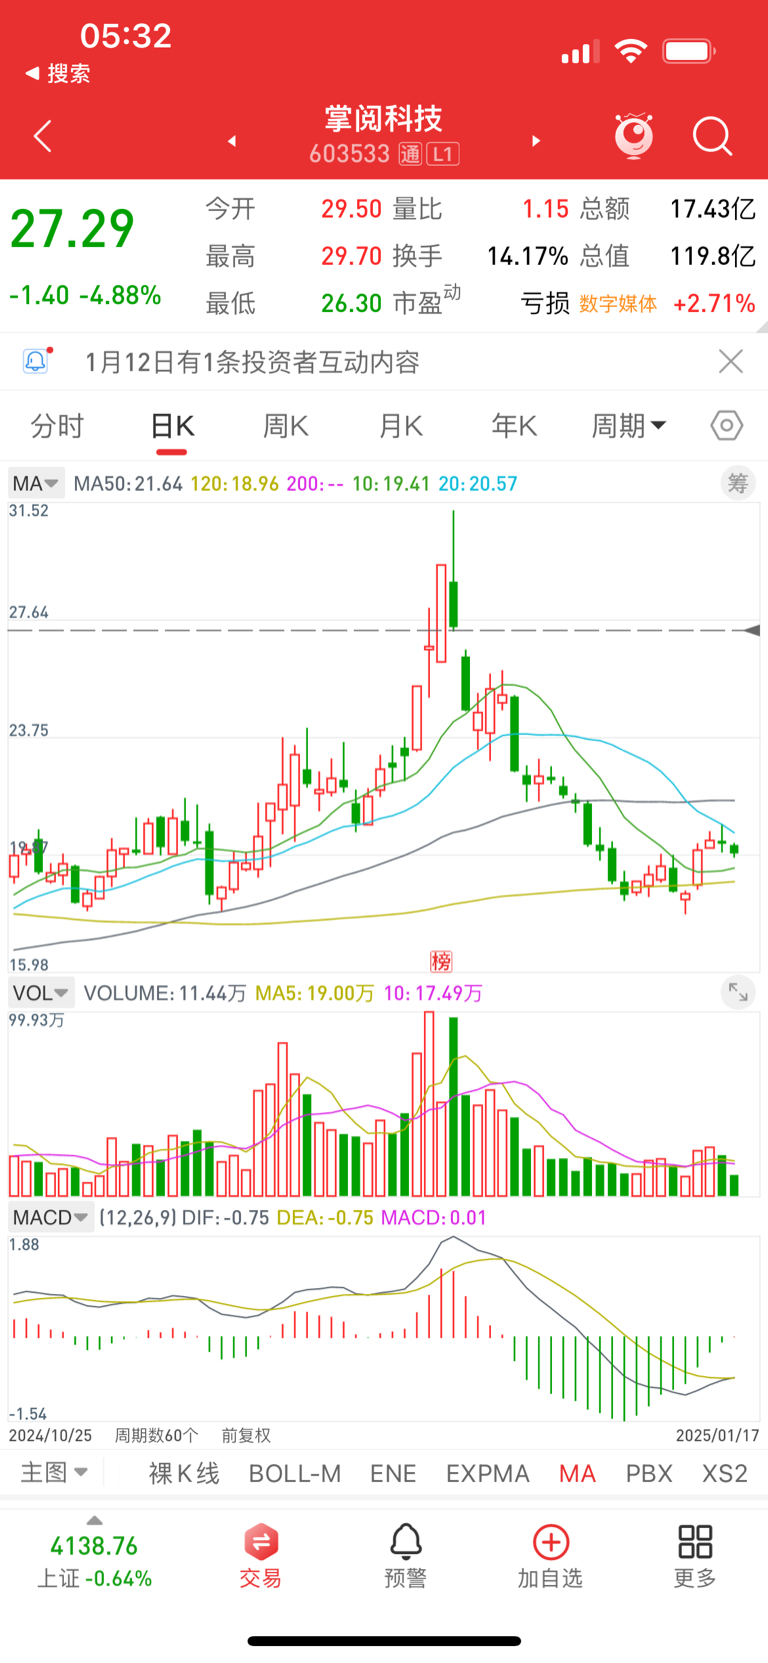The width and height of the screenshot is (768, 1663).
Task: Open the VOL indicator dropdown
Action: [x=41, y=993]
